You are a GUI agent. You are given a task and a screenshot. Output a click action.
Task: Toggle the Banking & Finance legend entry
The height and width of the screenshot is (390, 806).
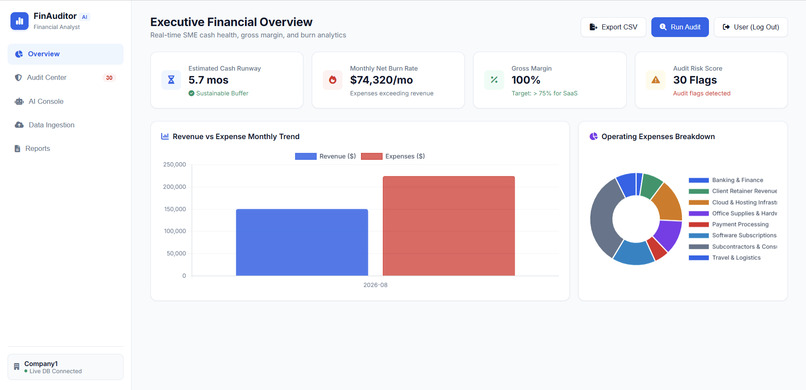point(726,180)
